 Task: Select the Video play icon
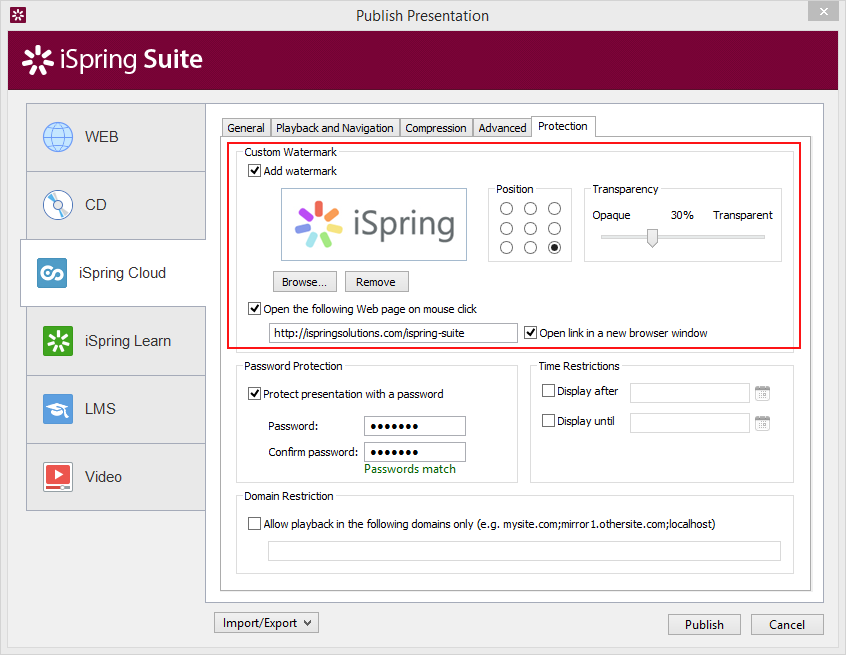(x=58, y=477)
